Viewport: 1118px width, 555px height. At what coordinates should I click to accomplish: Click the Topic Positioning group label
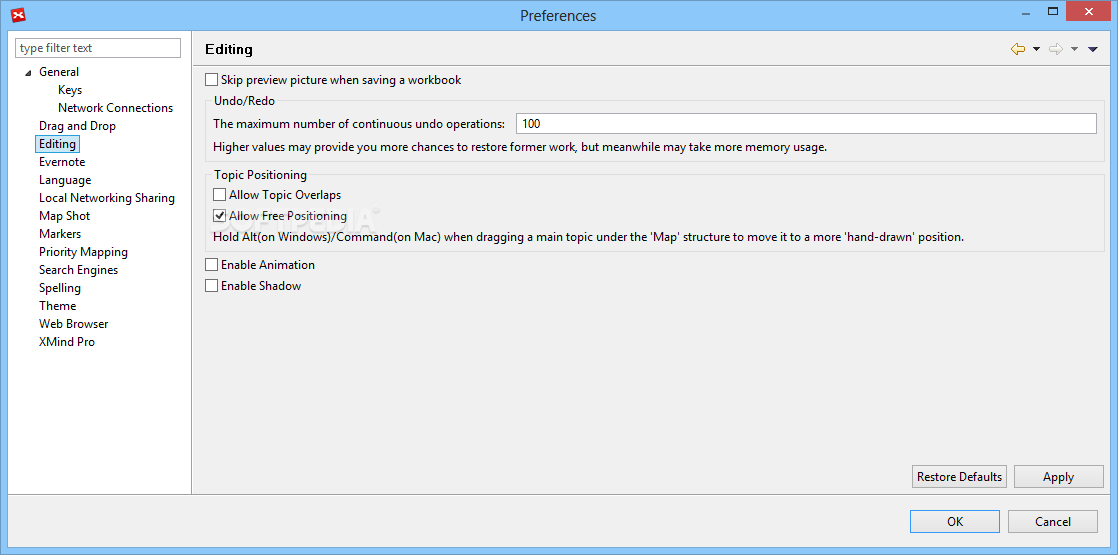[260, 175]
